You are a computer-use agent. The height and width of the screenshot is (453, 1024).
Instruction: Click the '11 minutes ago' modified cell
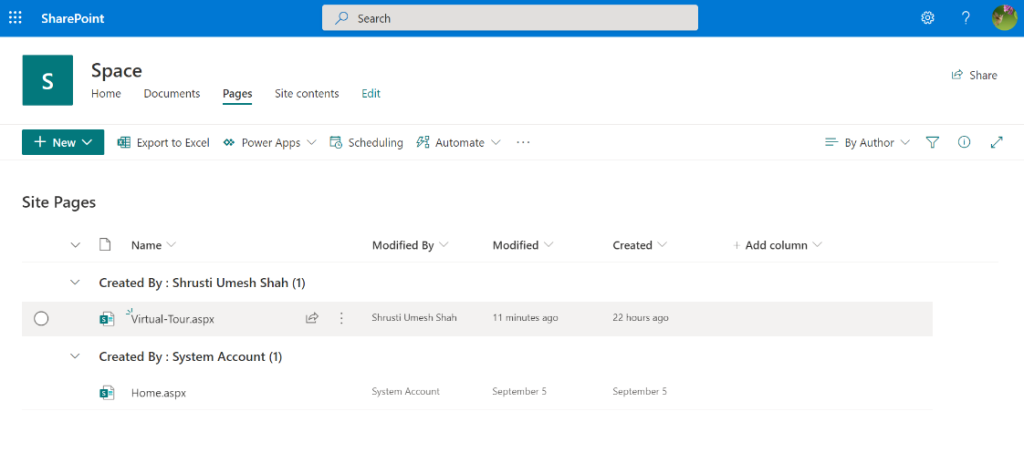tap(525, 318)
